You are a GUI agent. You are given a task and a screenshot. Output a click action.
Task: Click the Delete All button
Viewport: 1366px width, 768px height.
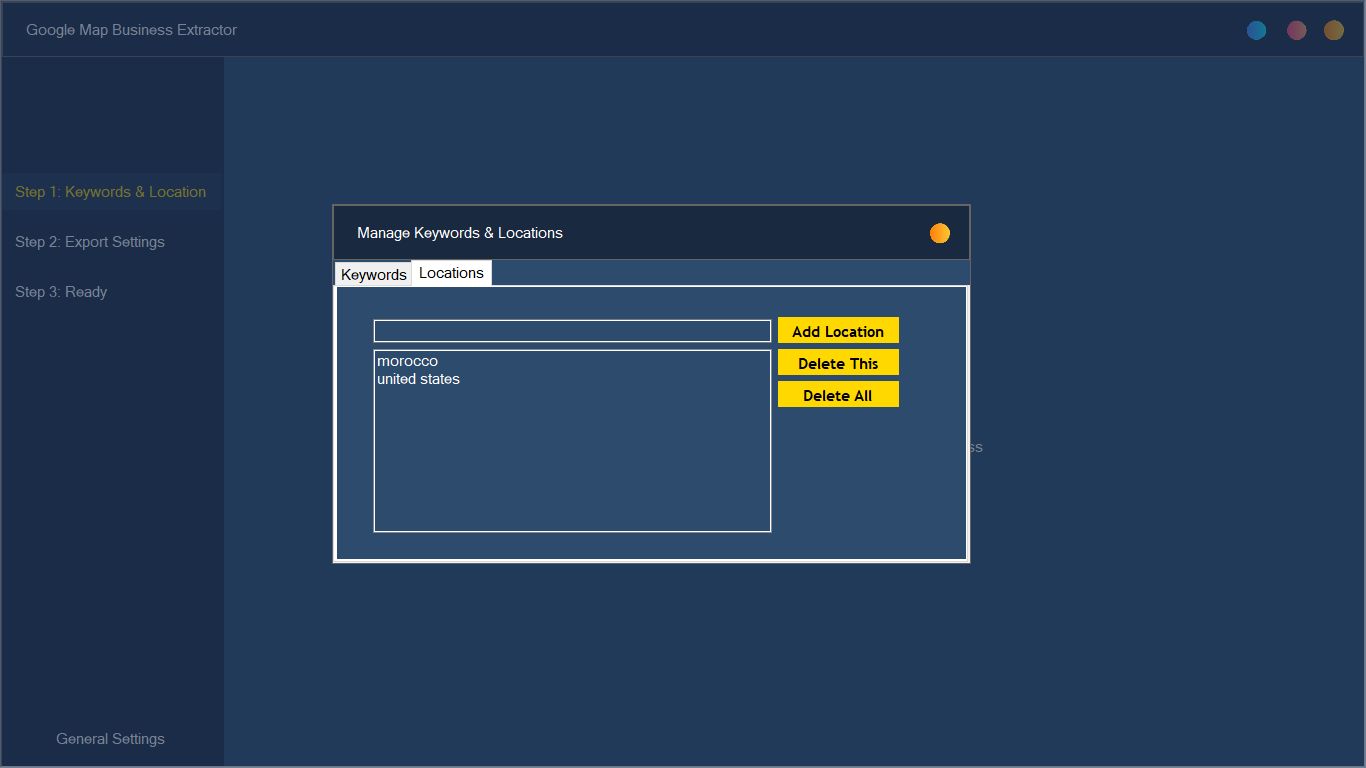pyautogui.click(x=838, y=394)
